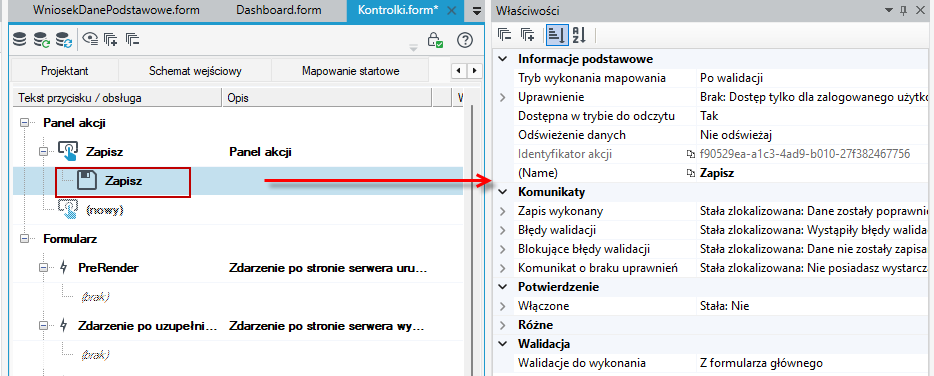This screenshot has width=934, height=376.
Task: Close the Właściwości panel
Action: coord(920,10)
